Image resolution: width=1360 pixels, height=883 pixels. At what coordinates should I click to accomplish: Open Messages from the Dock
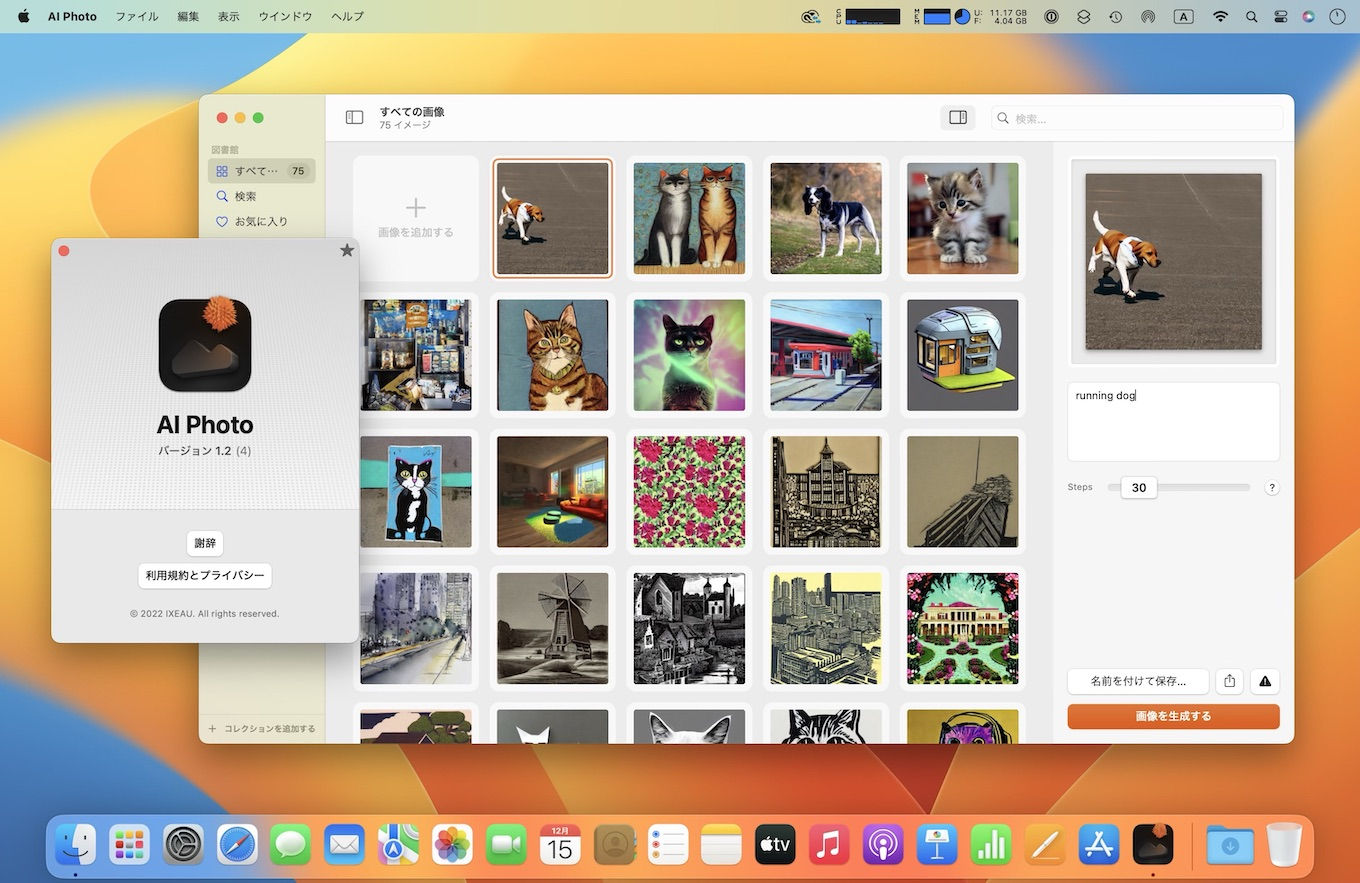[x=291, y=845]
